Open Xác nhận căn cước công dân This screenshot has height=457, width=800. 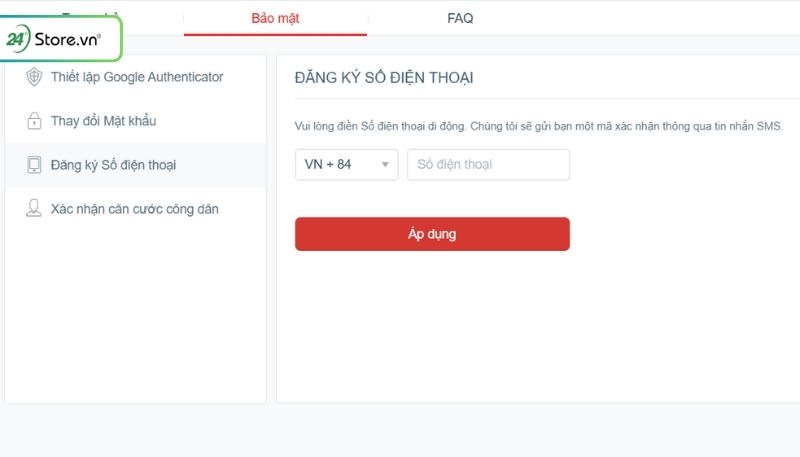click(134, 209)
